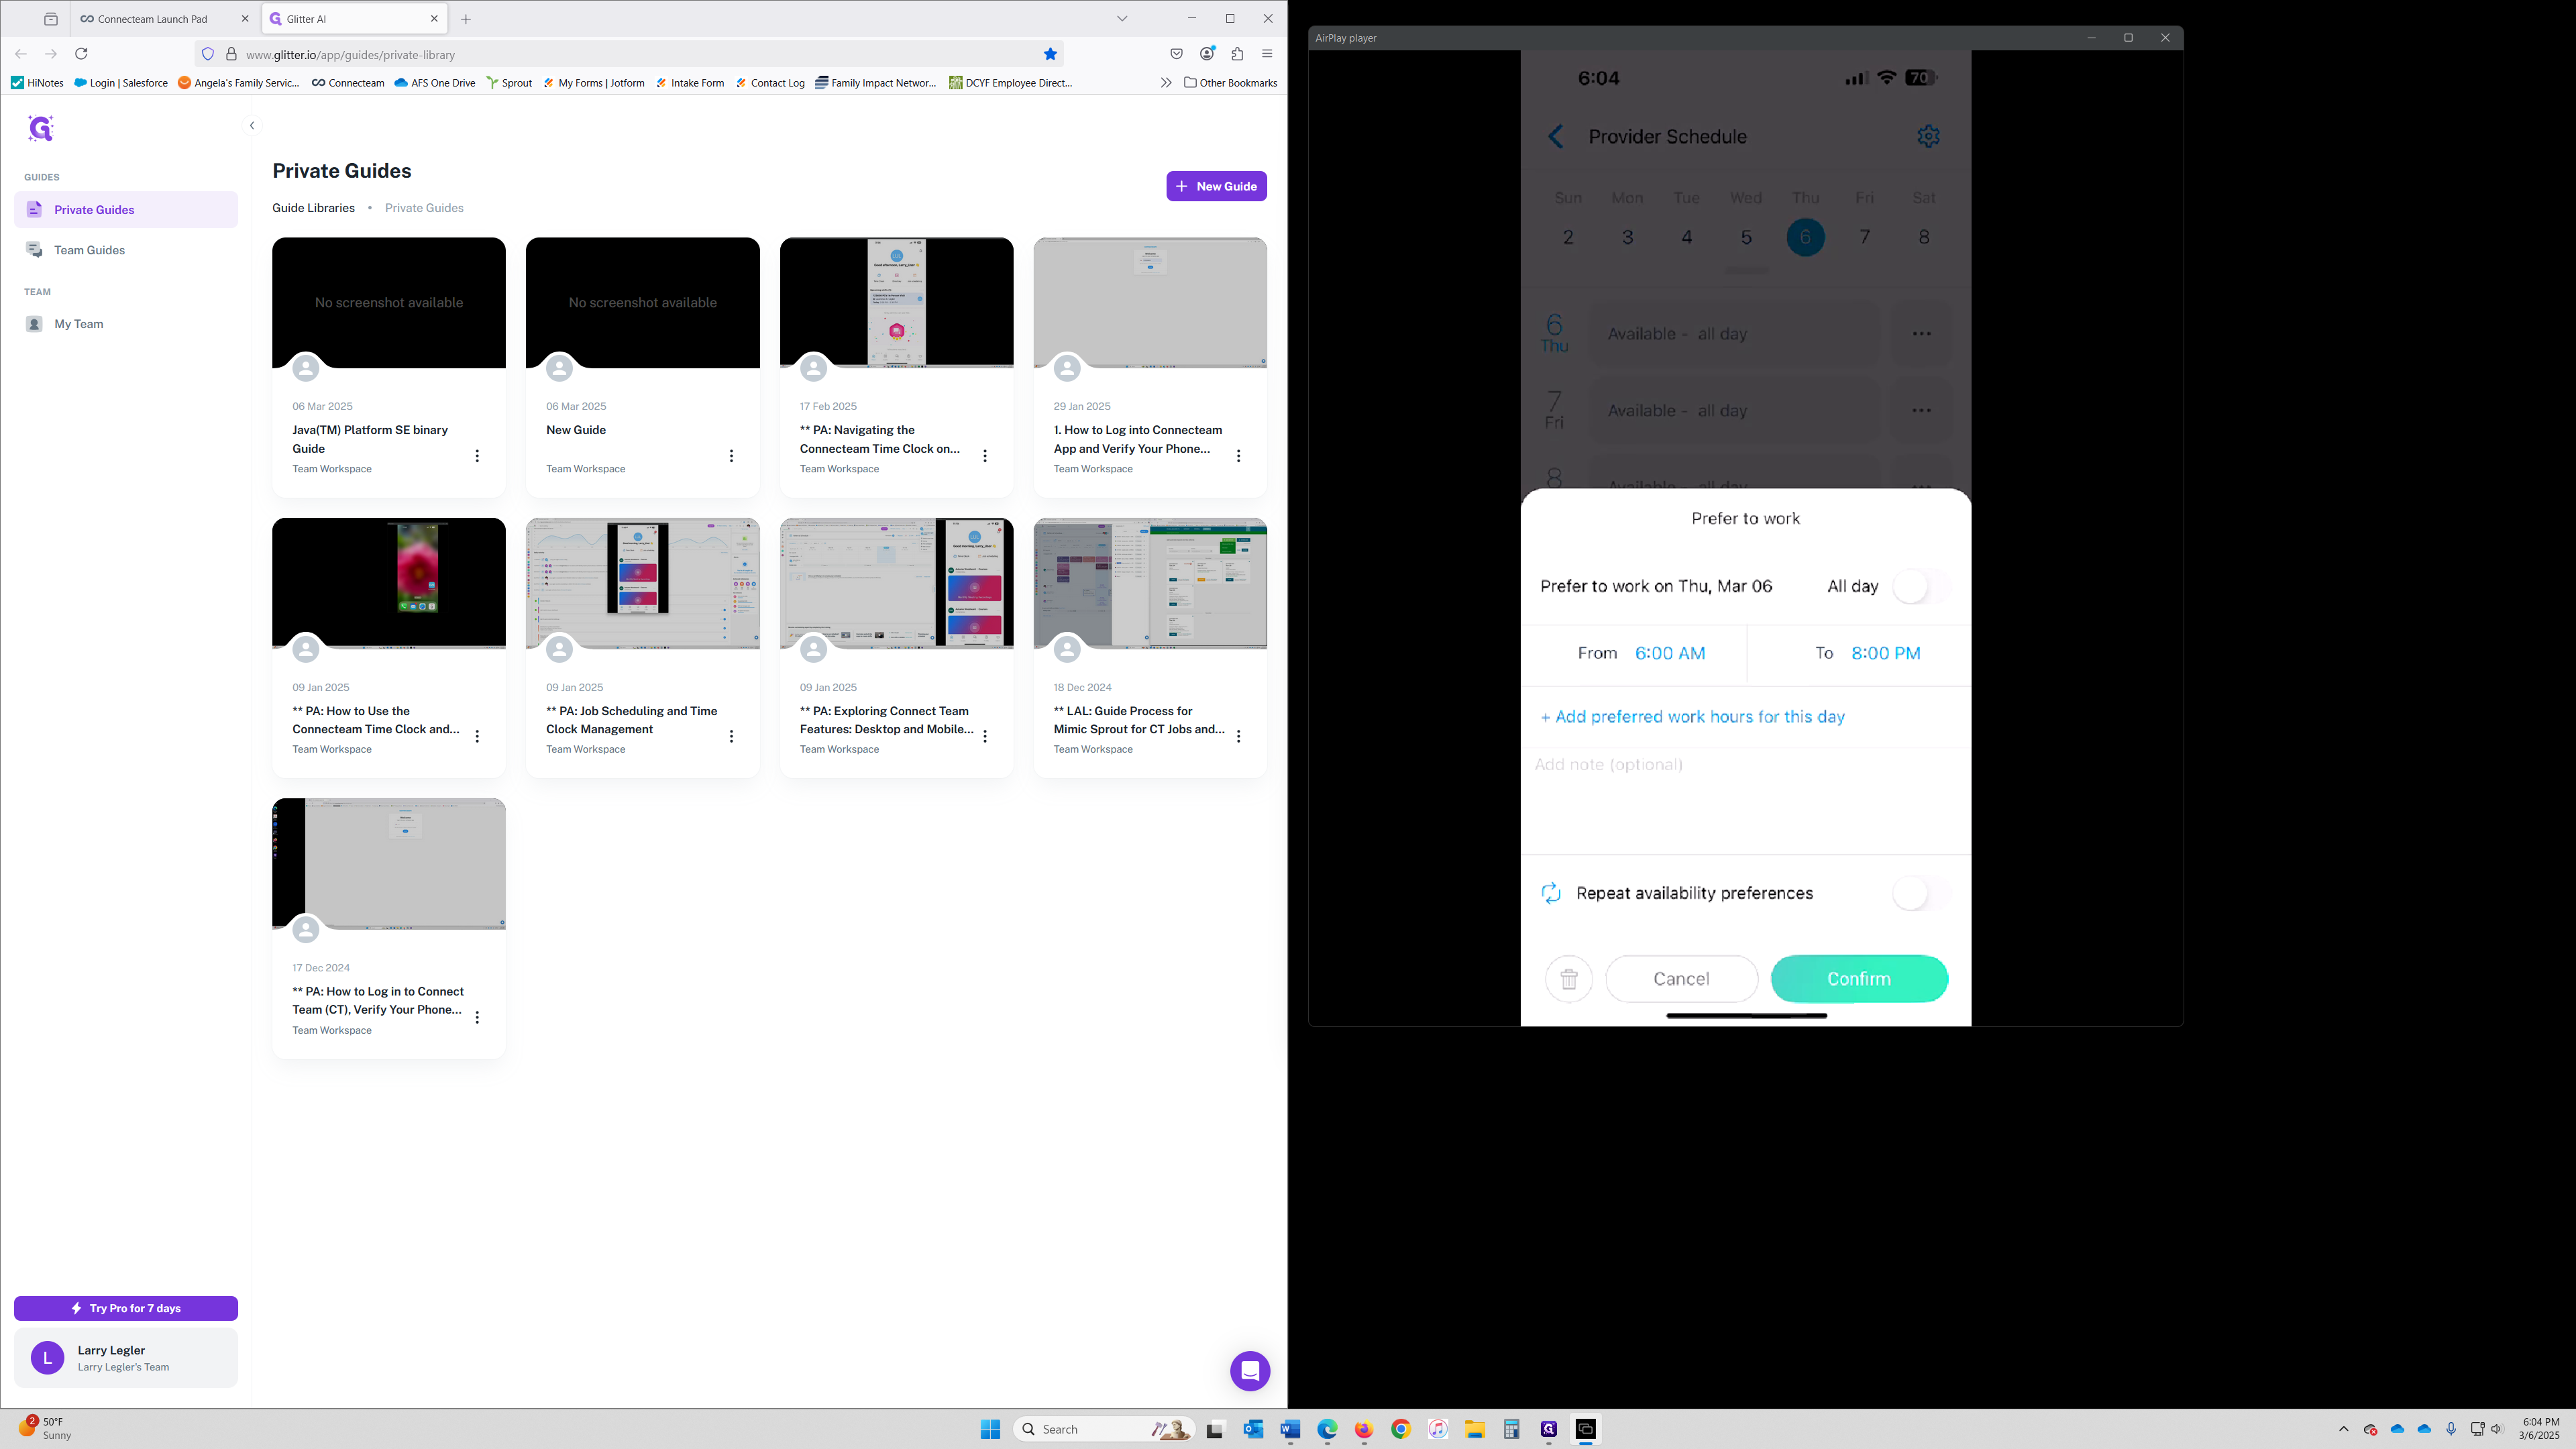The image size is (2576, 1449).
Task: Open Google Chrome from the taskbar
Action: 1401,1429
